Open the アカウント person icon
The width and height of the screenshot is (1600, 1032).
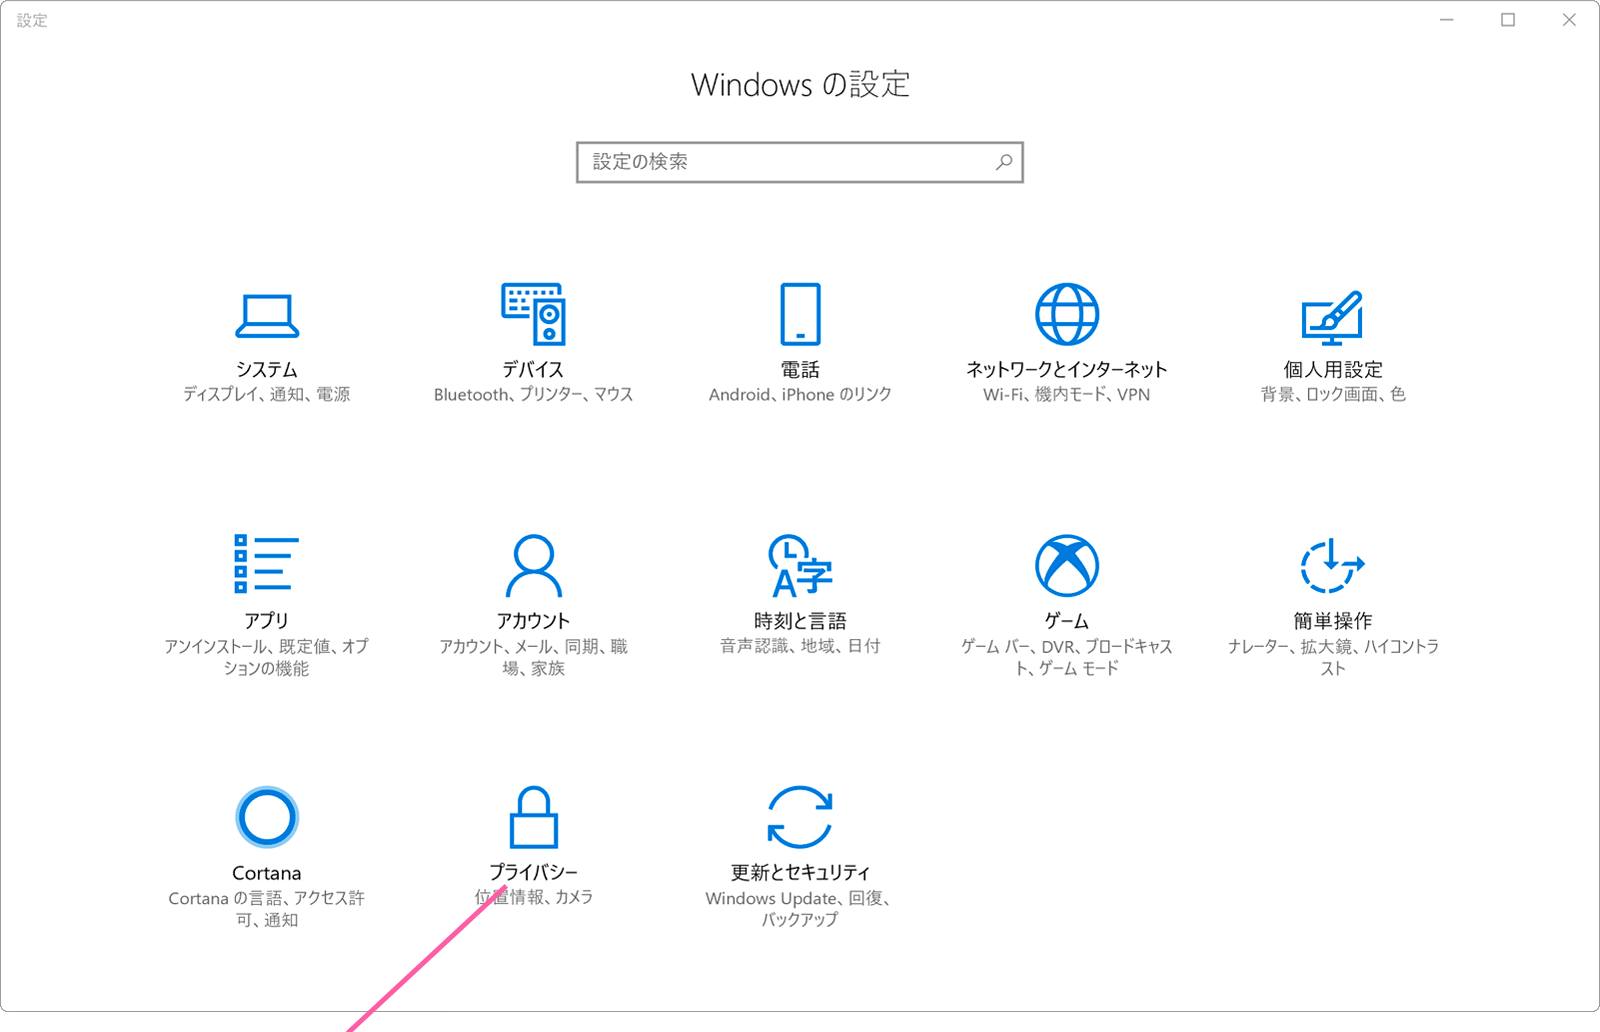point(533,565)
